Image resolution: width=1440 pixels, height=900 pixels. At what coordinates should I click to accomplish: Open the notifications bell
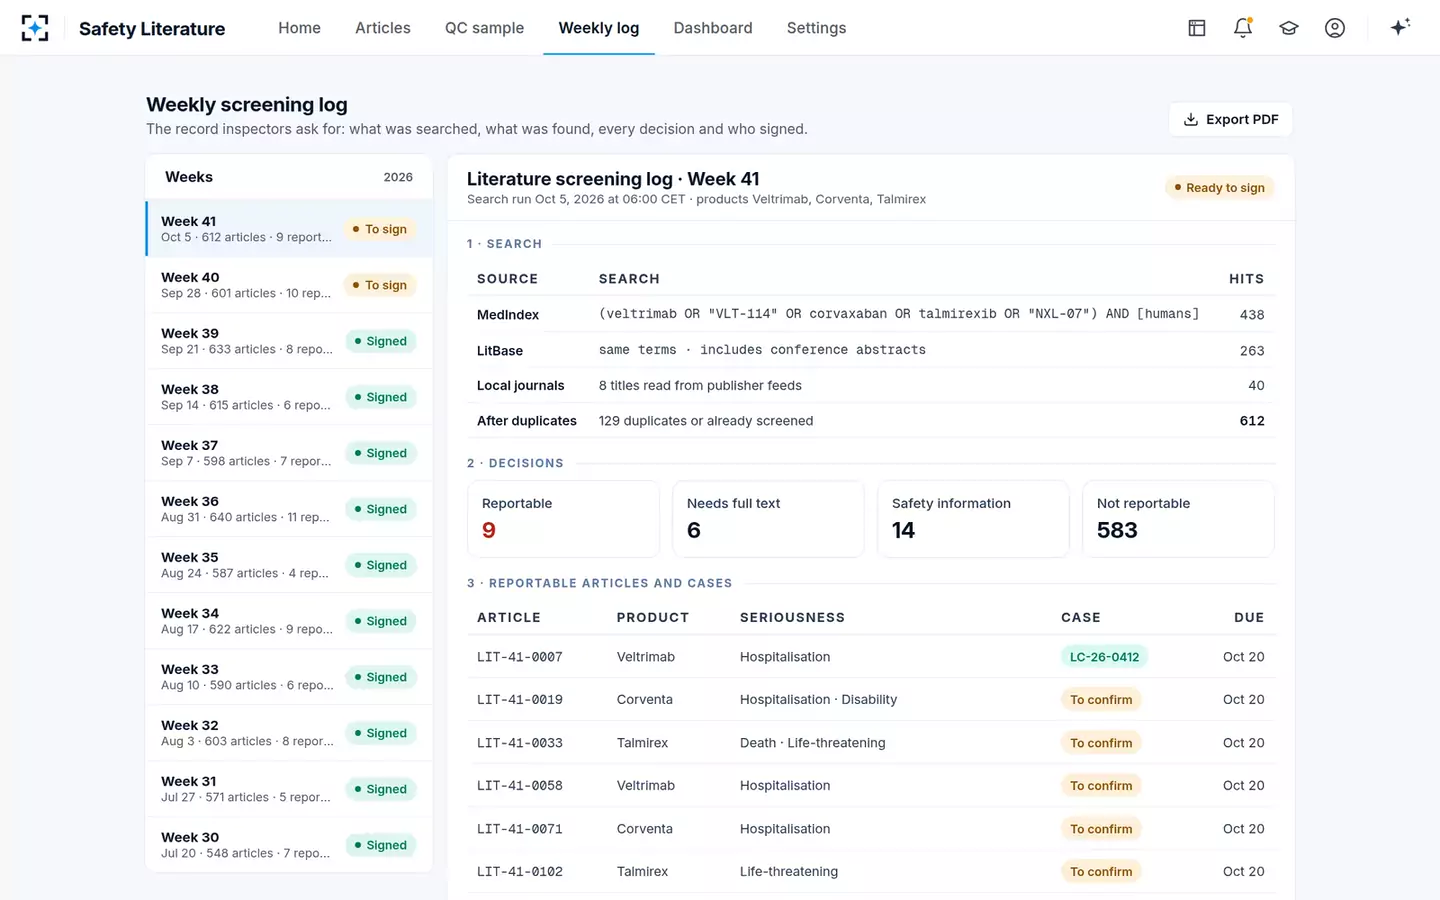coord(1243,28)
